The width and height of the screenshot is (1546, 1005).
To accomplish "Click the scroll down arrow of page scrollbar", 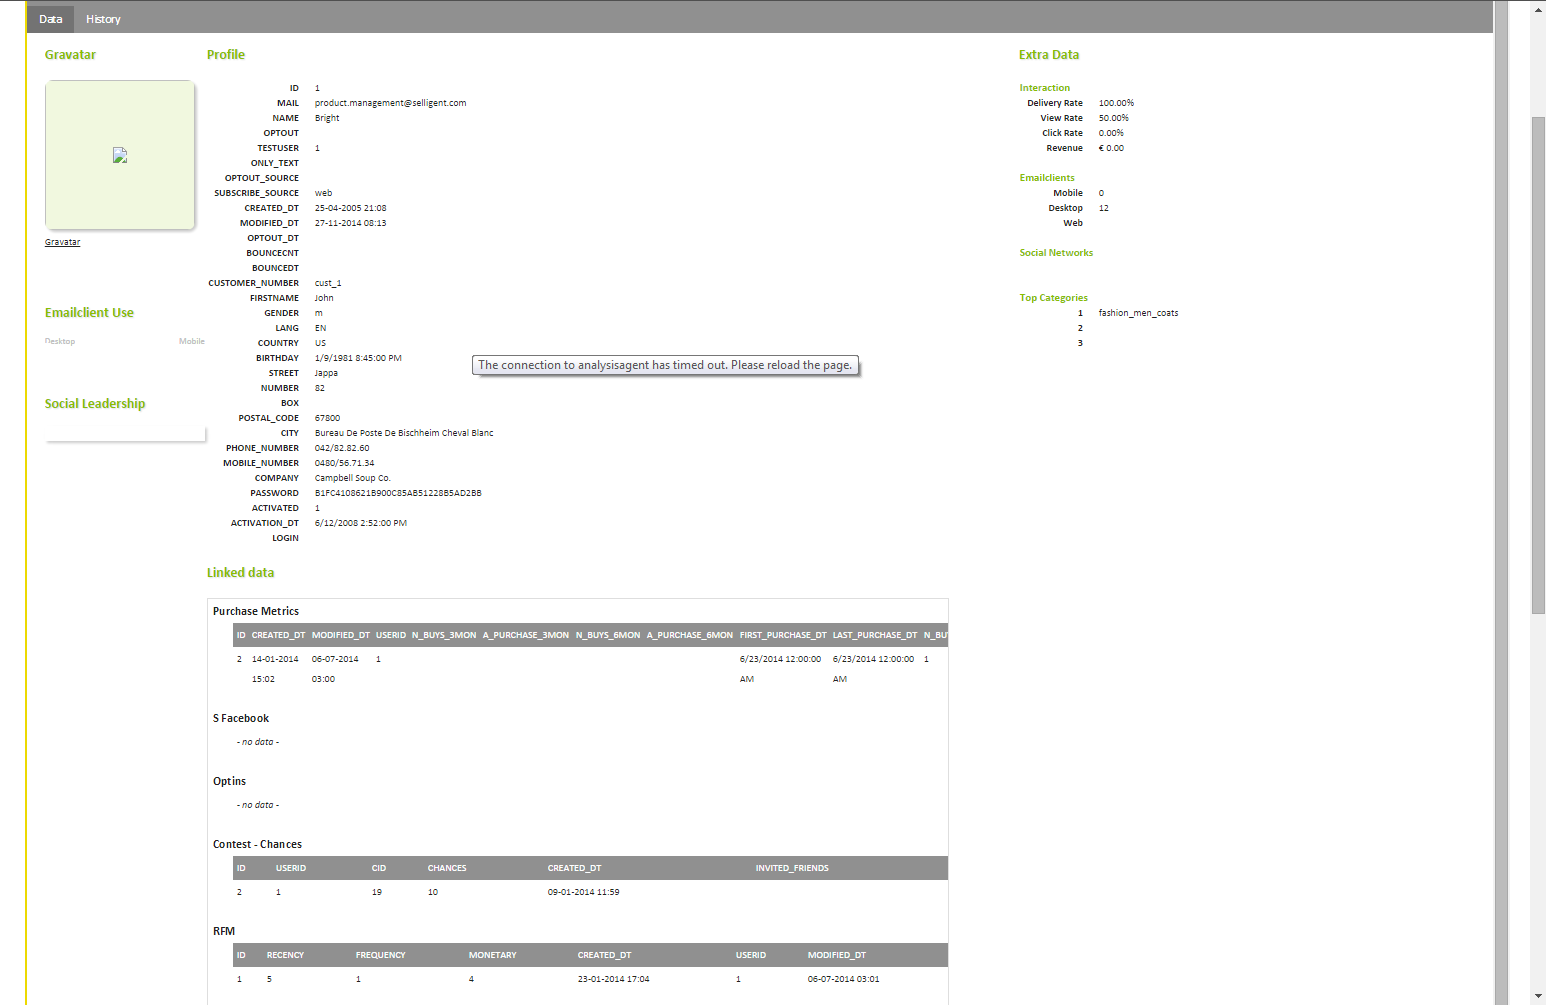I will (x=1538, y=996).
